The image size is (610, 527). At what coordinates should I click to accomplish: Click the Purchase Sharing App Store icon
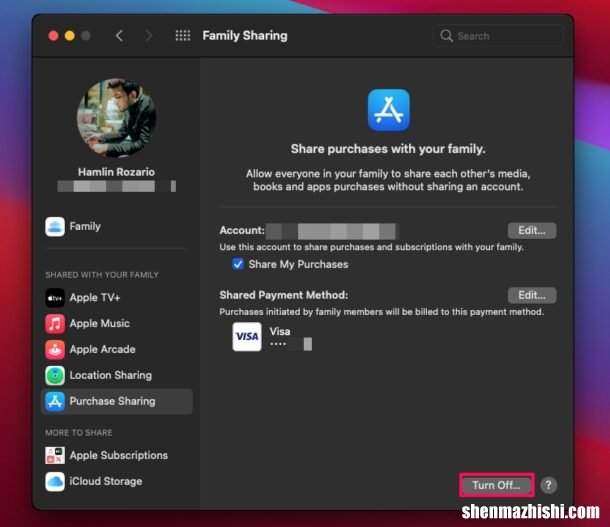[55, 401]
